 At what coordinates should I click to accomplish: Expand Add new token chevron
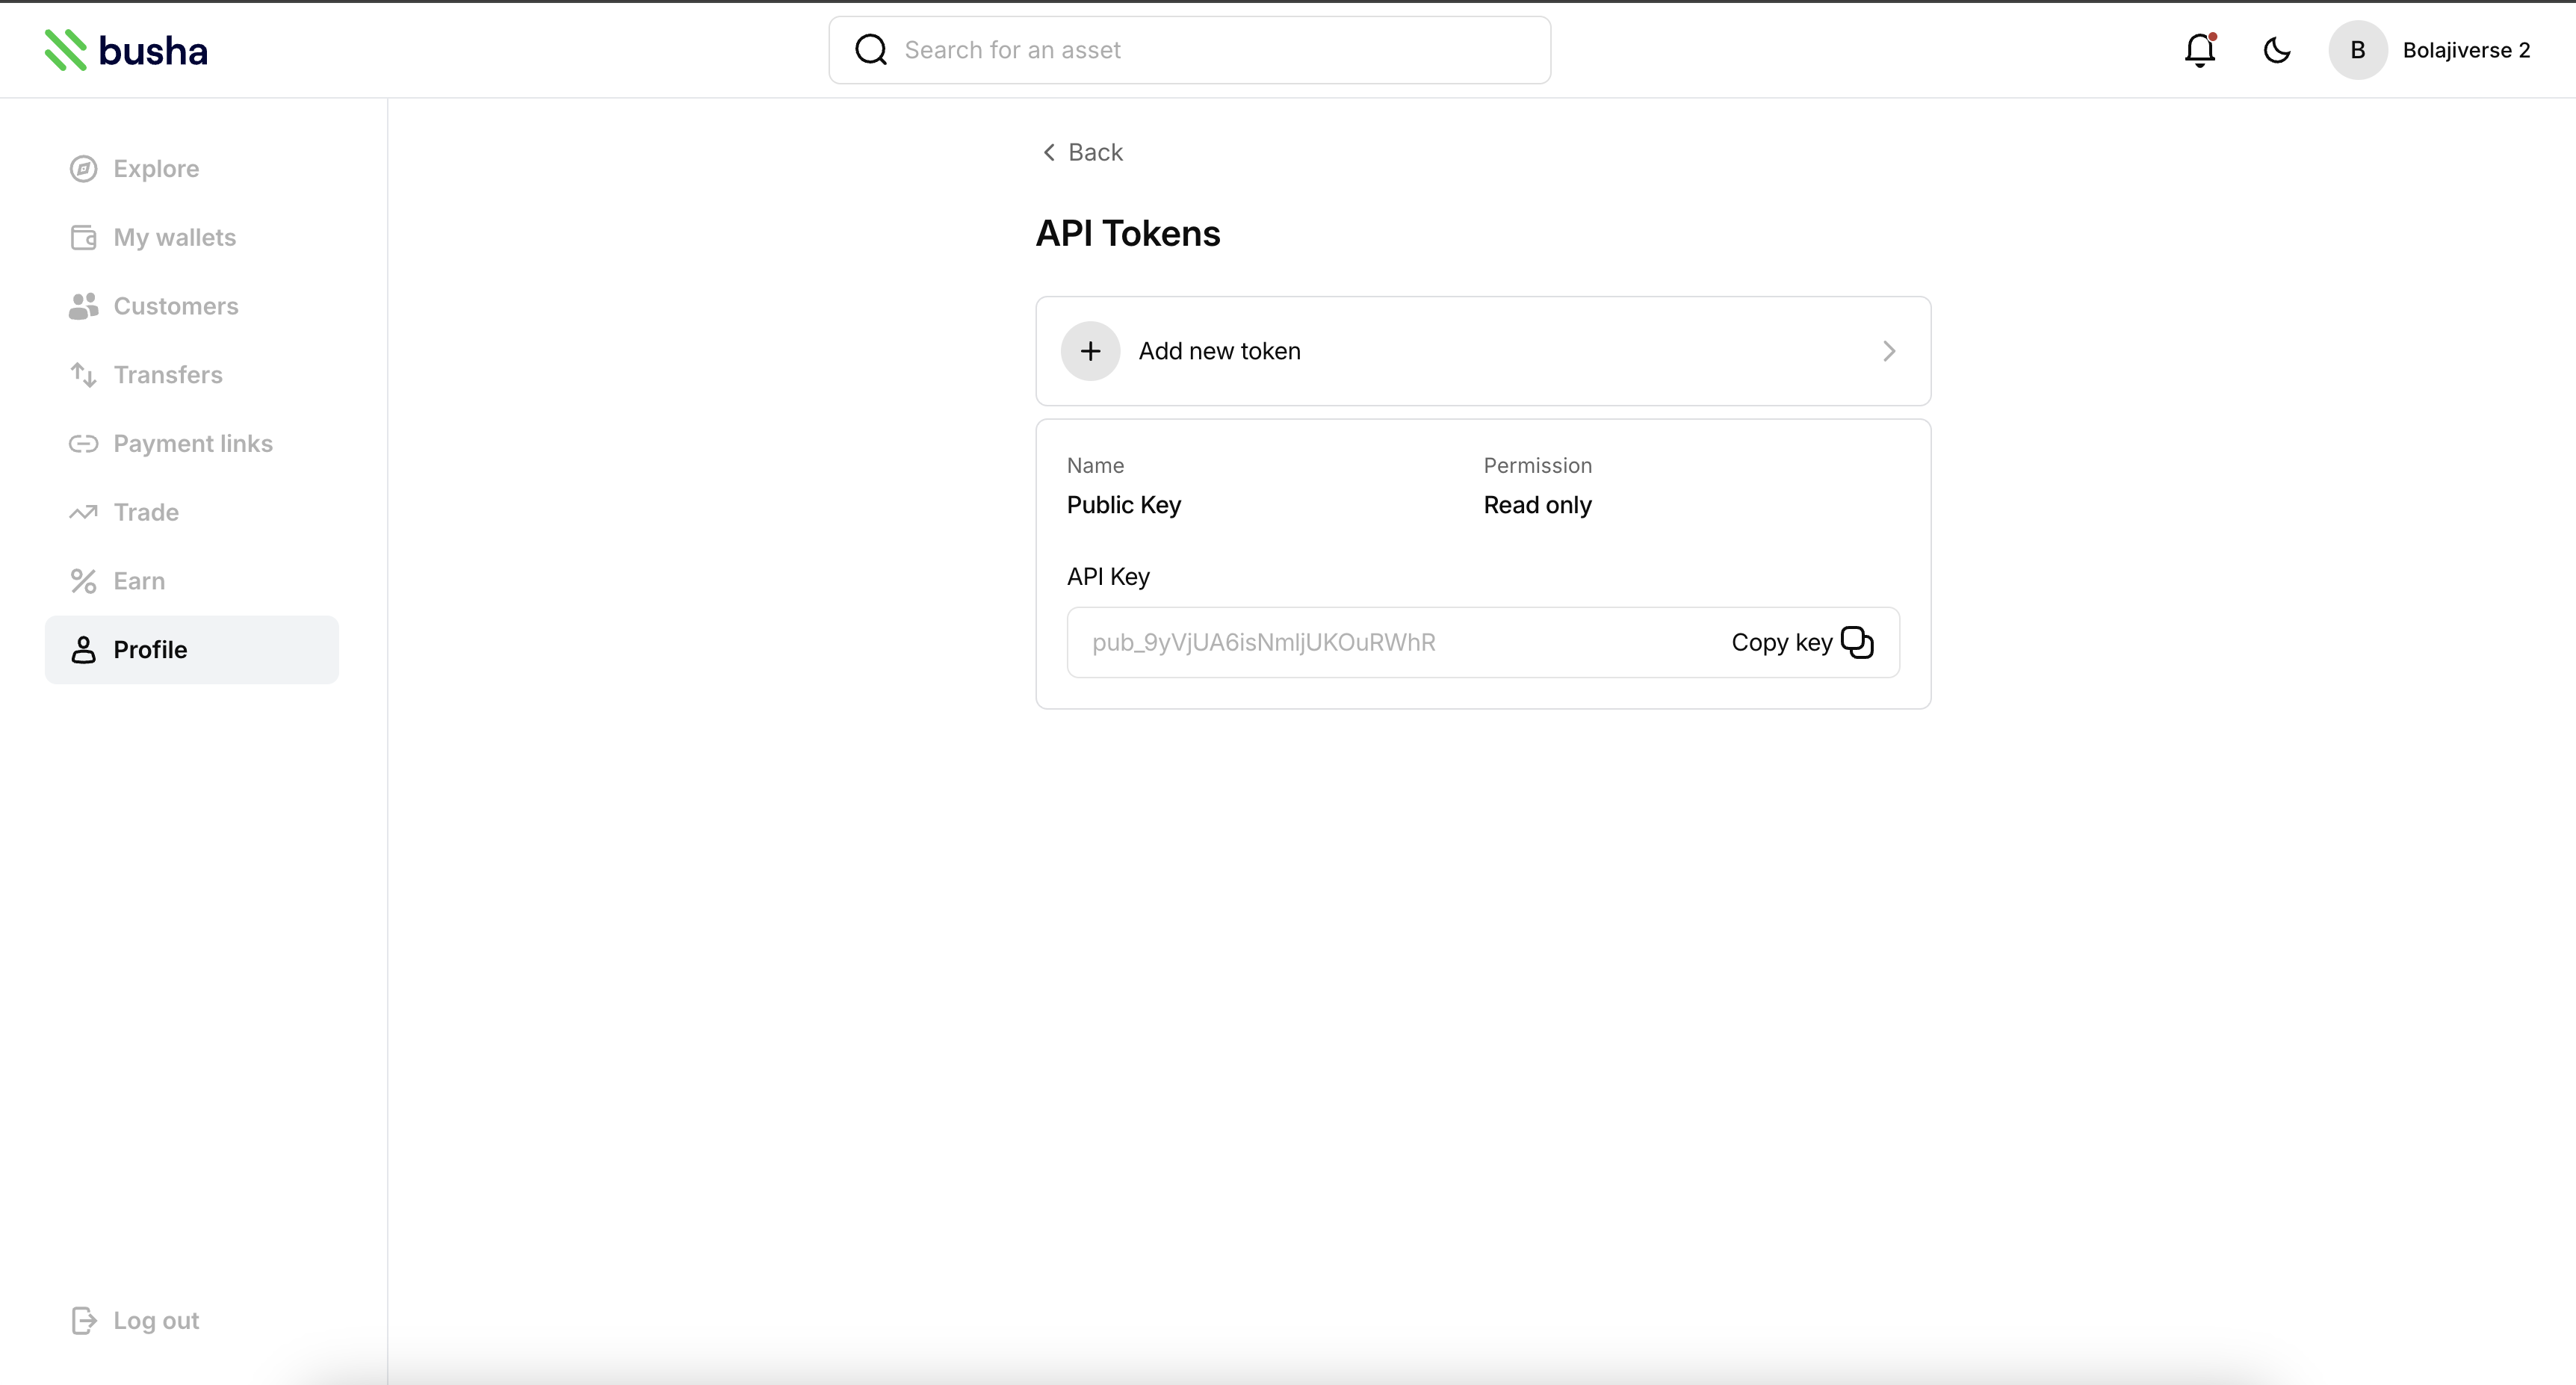click(x=1888, y=351)
